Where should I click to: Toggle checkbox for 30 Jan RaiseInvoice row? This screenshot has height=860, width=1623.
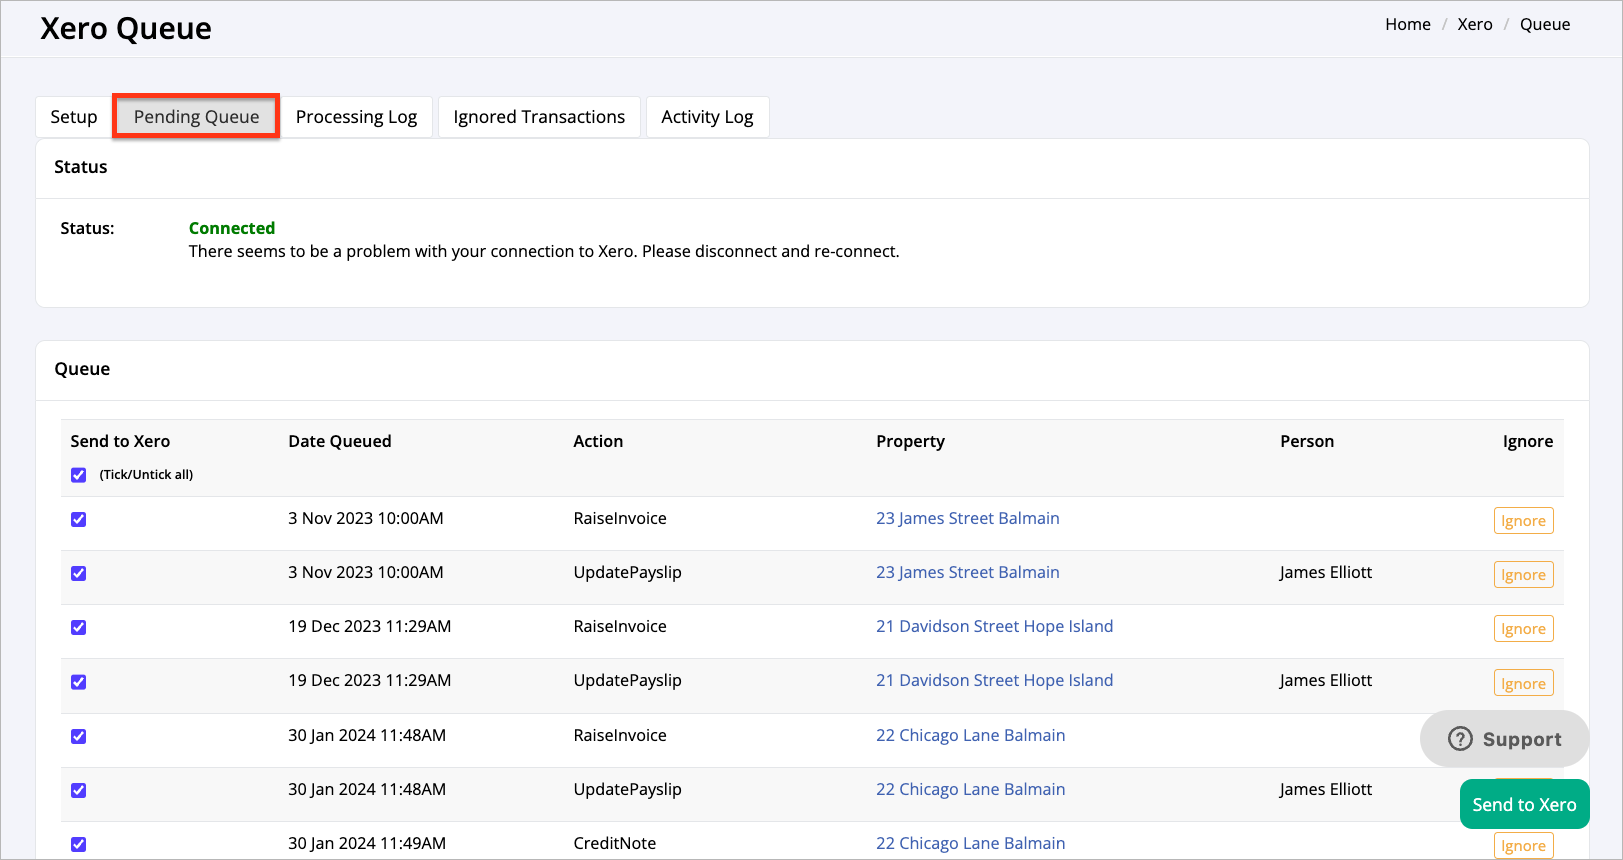(x=79, y=736)
